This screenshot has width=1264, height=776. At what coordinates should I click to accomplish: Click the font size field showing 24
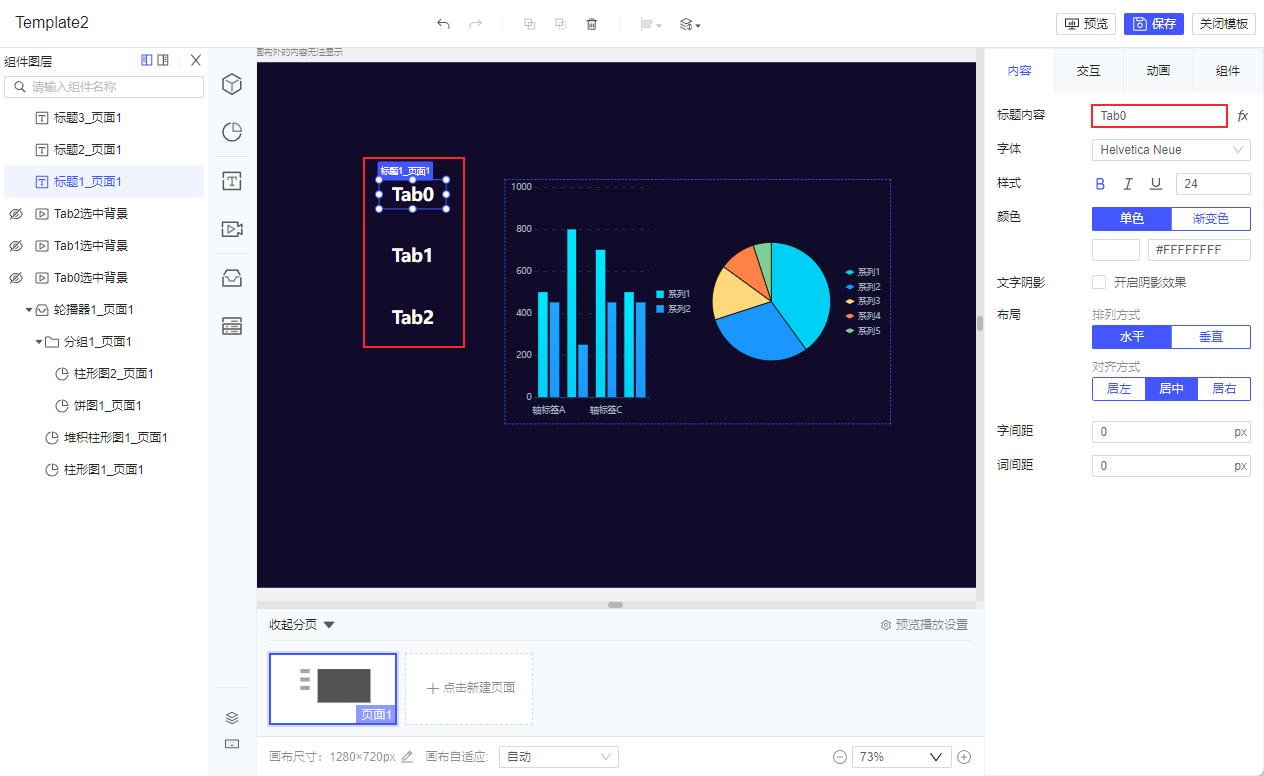pyautogui.click(x=1214, y=184)
